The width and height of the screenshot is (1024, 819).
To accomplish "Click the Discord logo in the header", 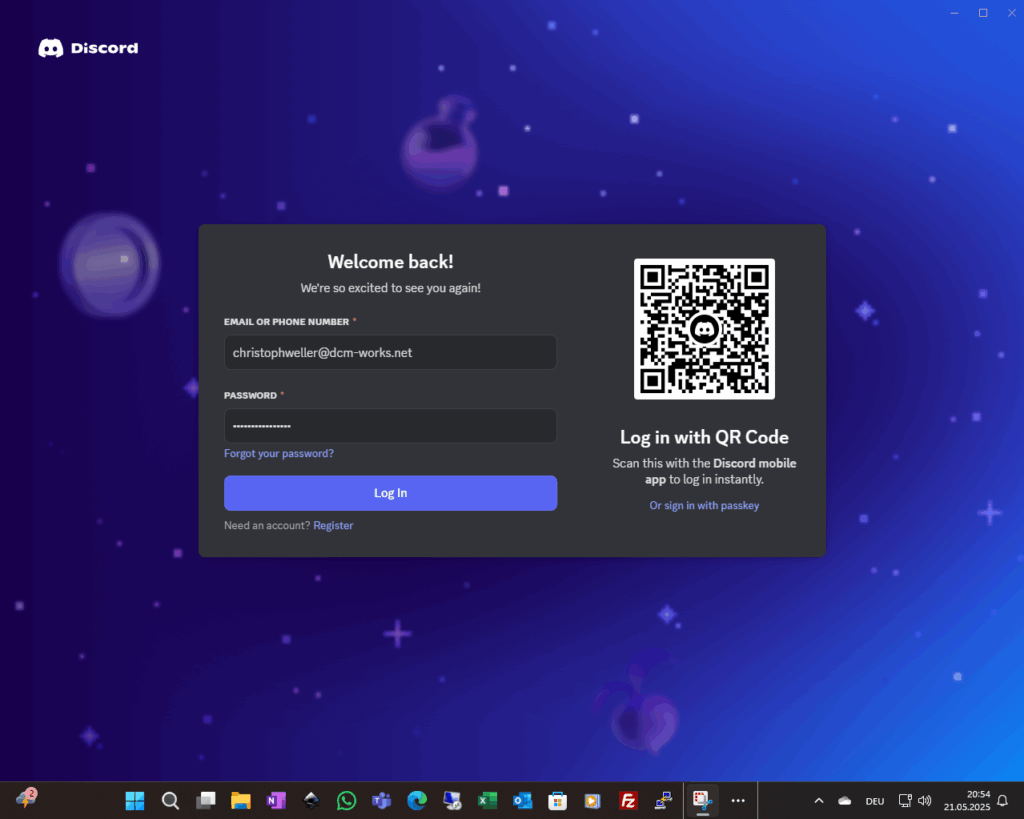I will pos(88,48).
